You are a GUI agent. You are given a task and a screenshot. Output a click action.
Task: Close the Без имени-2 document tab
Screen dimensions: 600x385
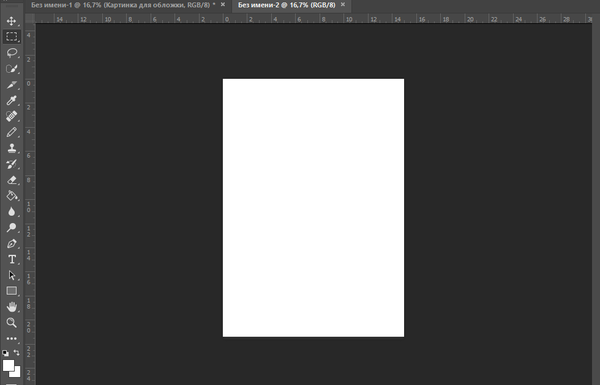[x=343, y=5]
